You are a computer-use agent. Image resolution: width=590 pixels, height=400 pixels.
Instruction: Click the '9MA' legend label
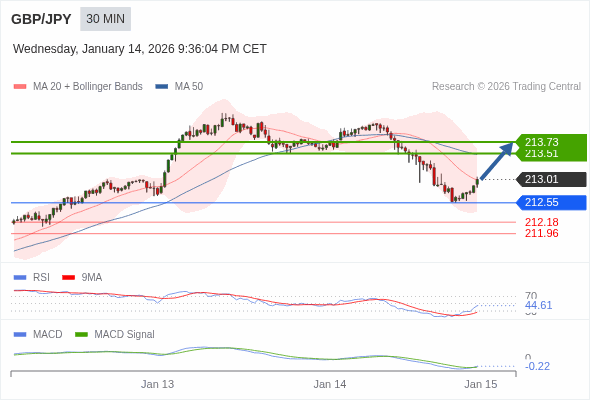92,278
